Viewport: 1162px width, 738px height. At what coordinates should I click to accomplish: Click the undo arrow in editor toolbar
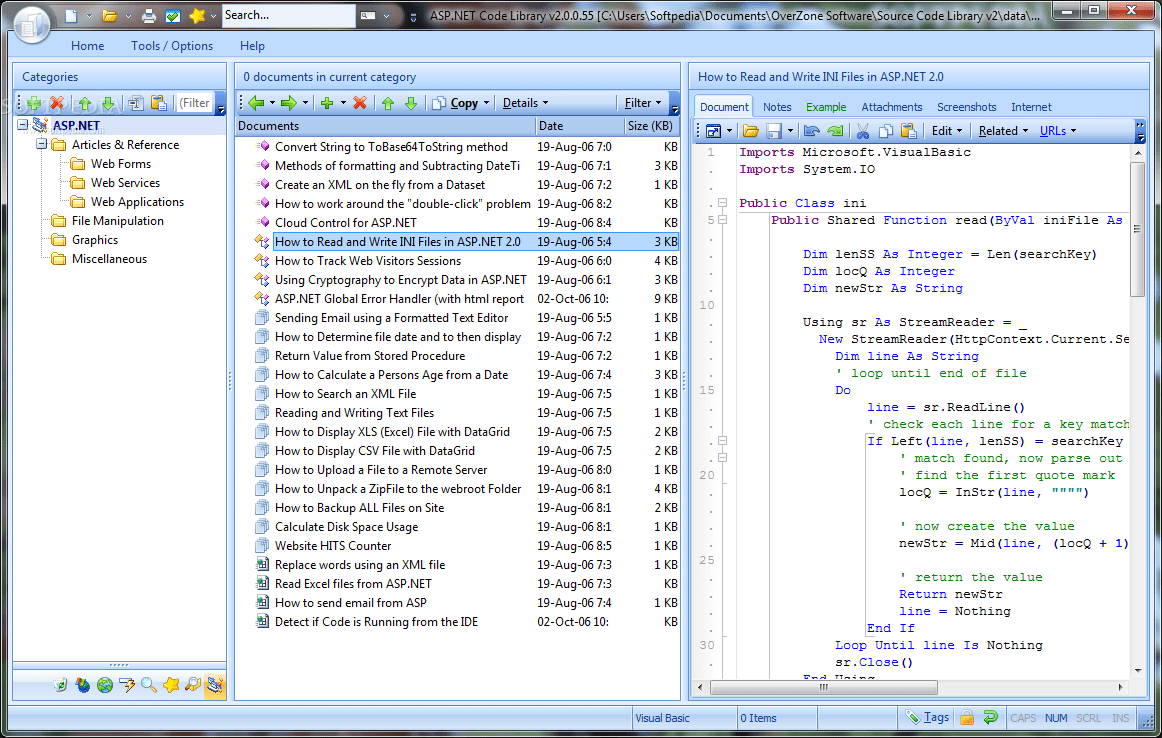811,131
